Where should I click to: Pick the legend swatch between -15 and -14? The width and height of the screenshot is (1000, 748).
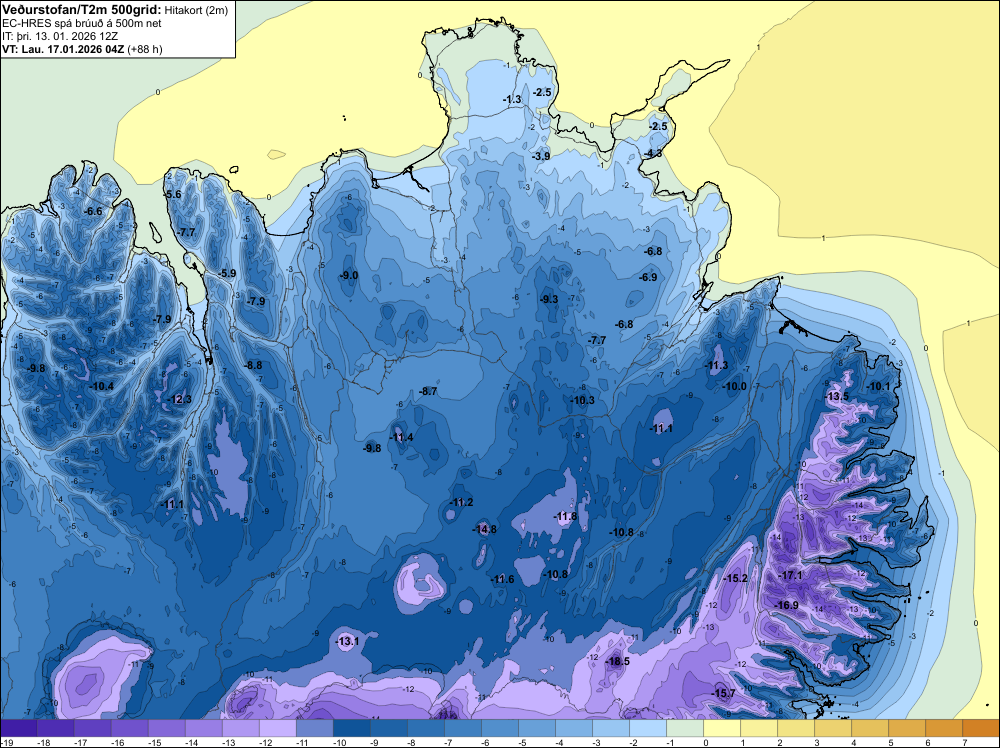[x=166, y=728]
